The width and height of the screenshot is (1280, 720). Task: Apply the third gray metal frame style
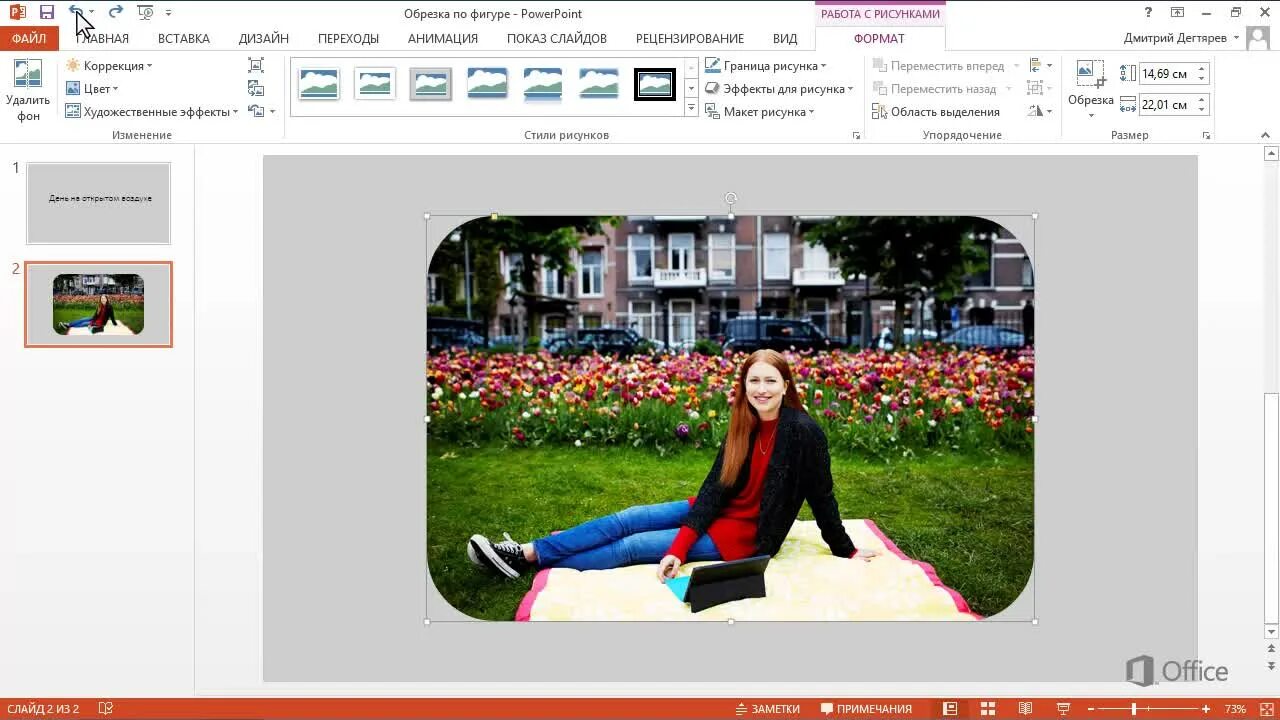click(431, 84)
